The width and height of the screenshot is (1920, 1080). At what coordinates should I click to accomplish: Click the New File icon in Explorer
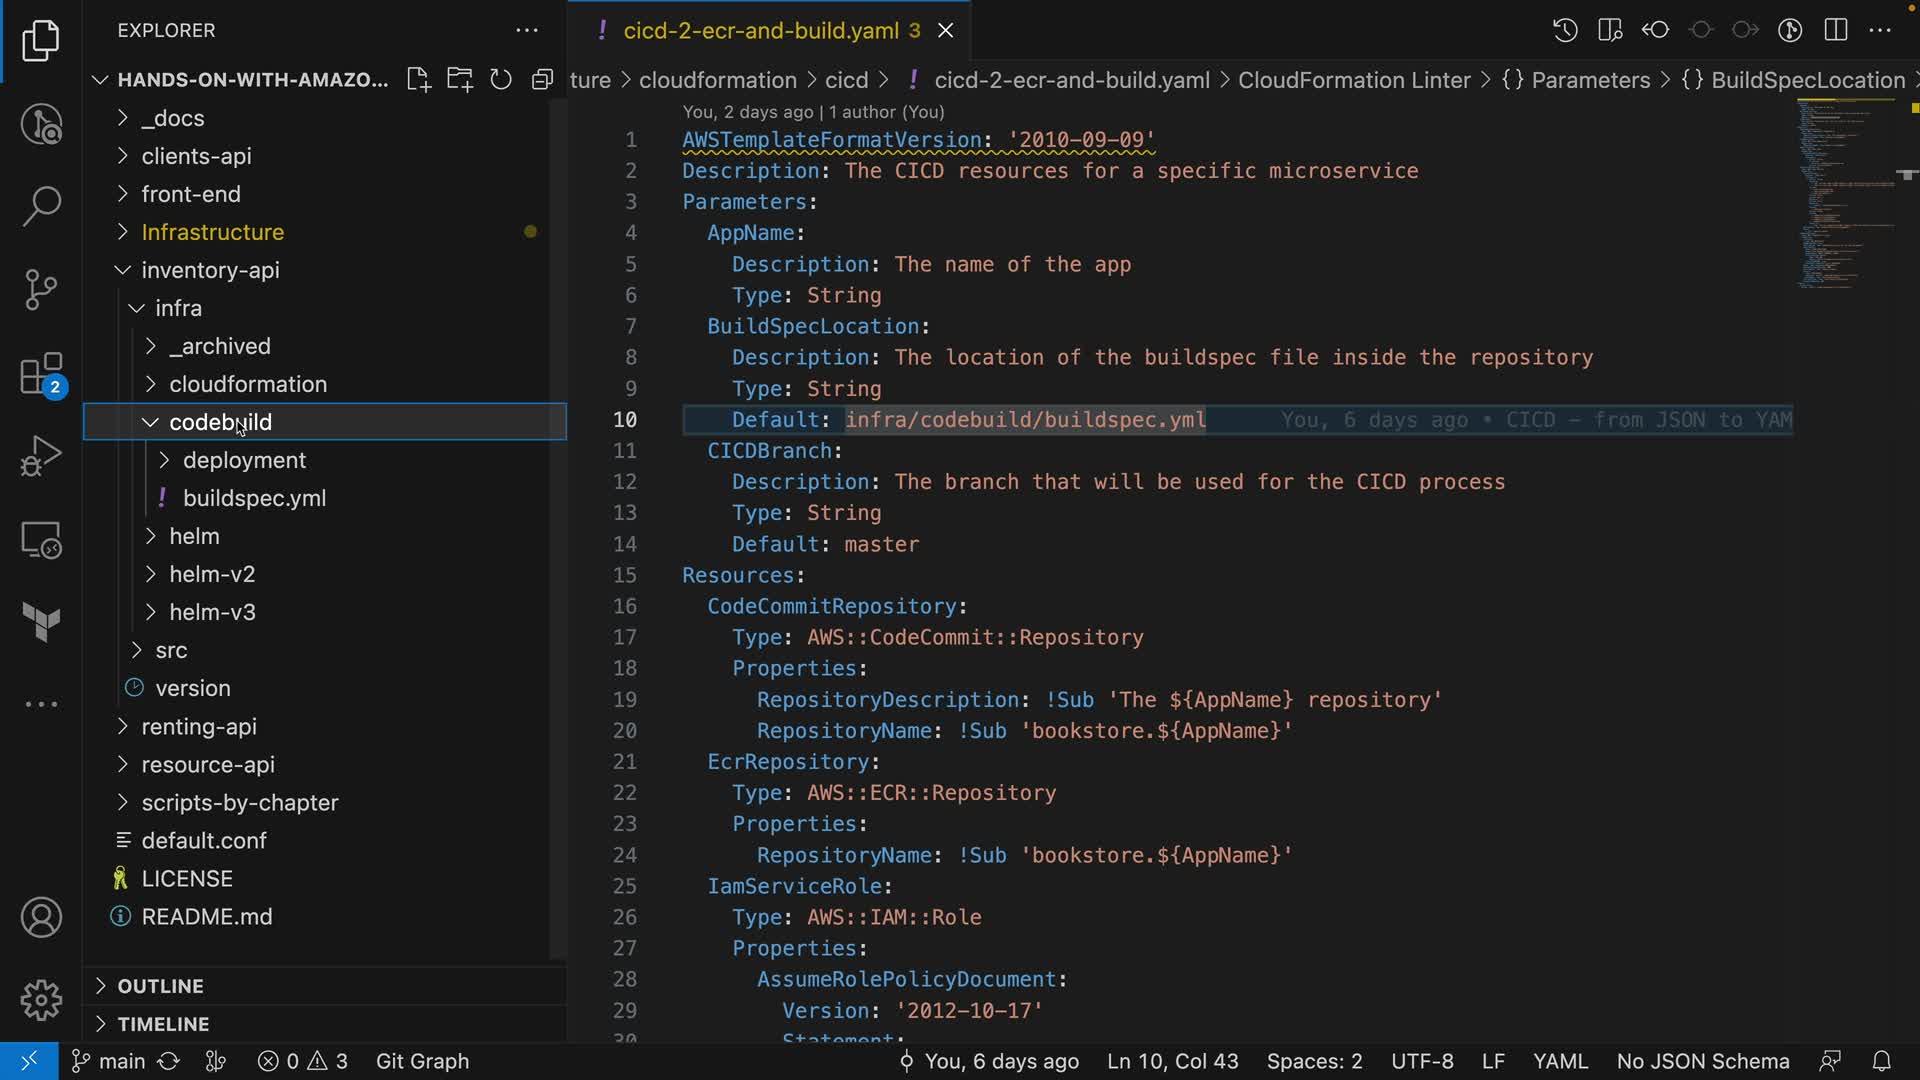tap(419, 80)
